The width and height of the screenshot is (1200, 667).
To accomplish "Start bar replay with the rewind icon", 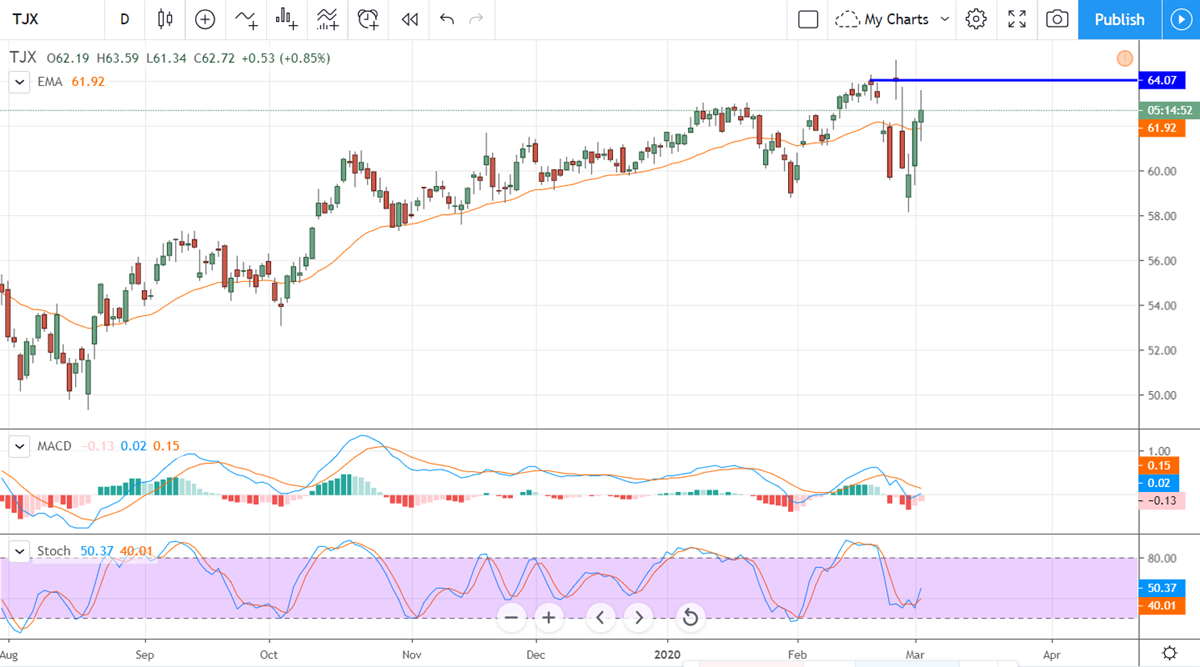I will (408, 19).
